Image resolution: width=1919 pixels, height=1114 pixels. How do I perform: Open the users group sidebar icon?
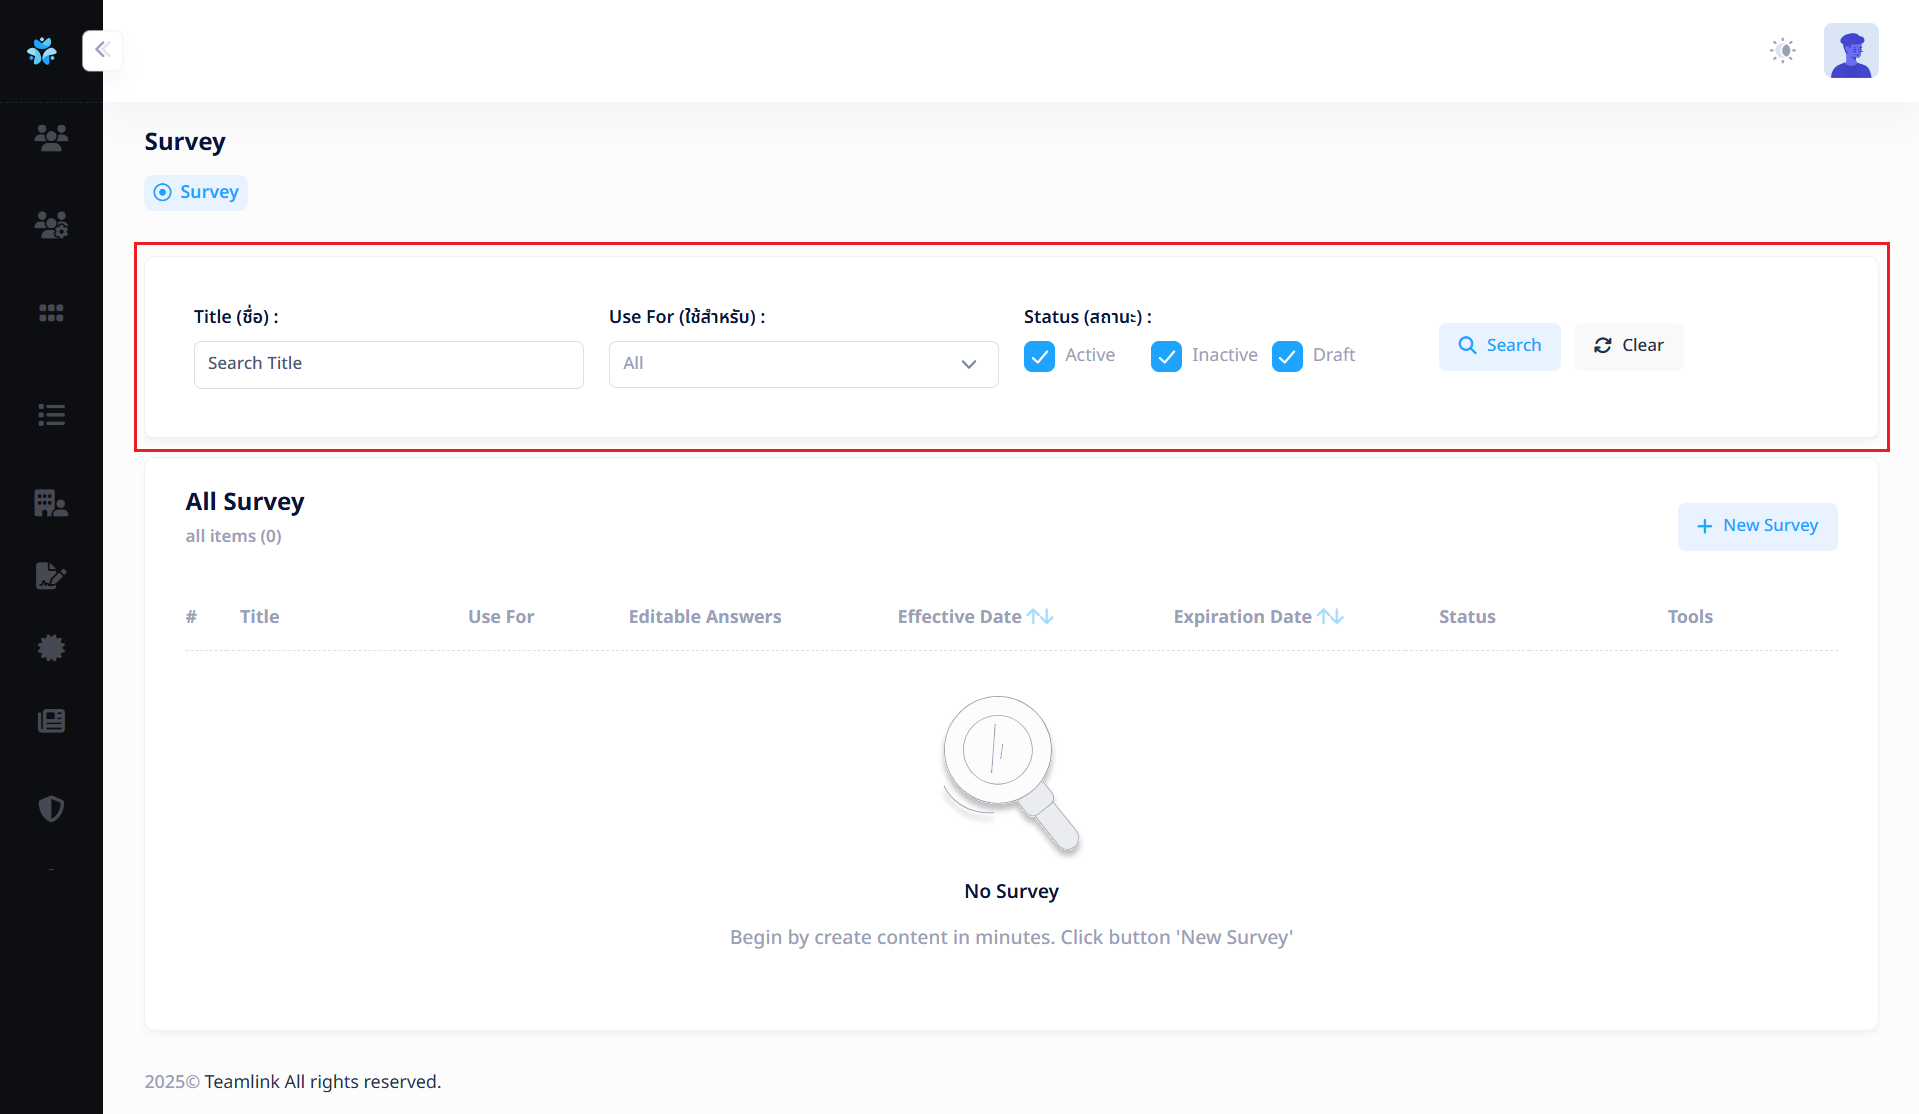[51, 137]
